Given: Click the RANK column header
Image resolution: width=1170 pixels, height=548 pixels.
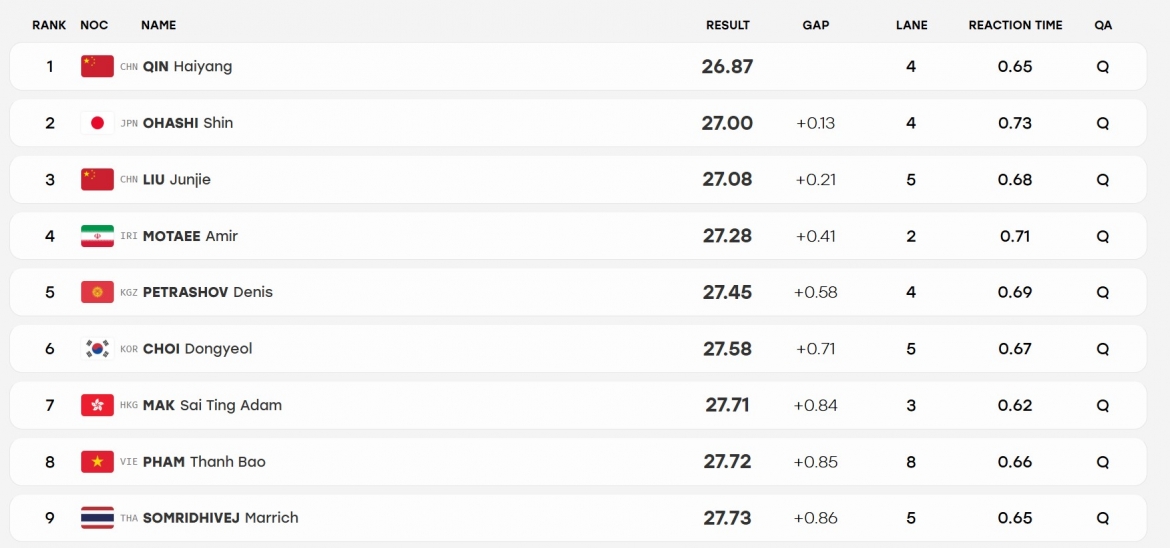Looking at the screenshot, I should pos(49,25).
